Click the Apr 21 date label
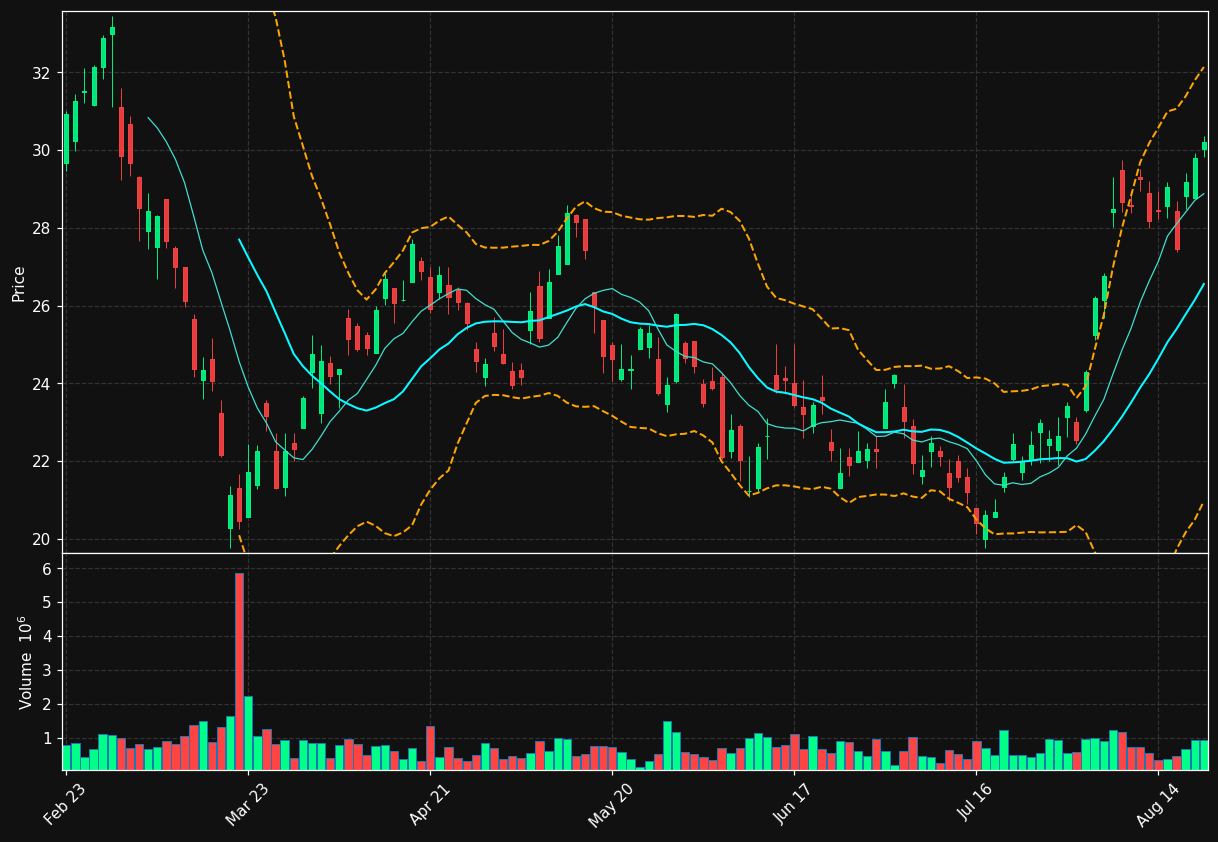Screen dimensions: 1218x842 point(429,803)
